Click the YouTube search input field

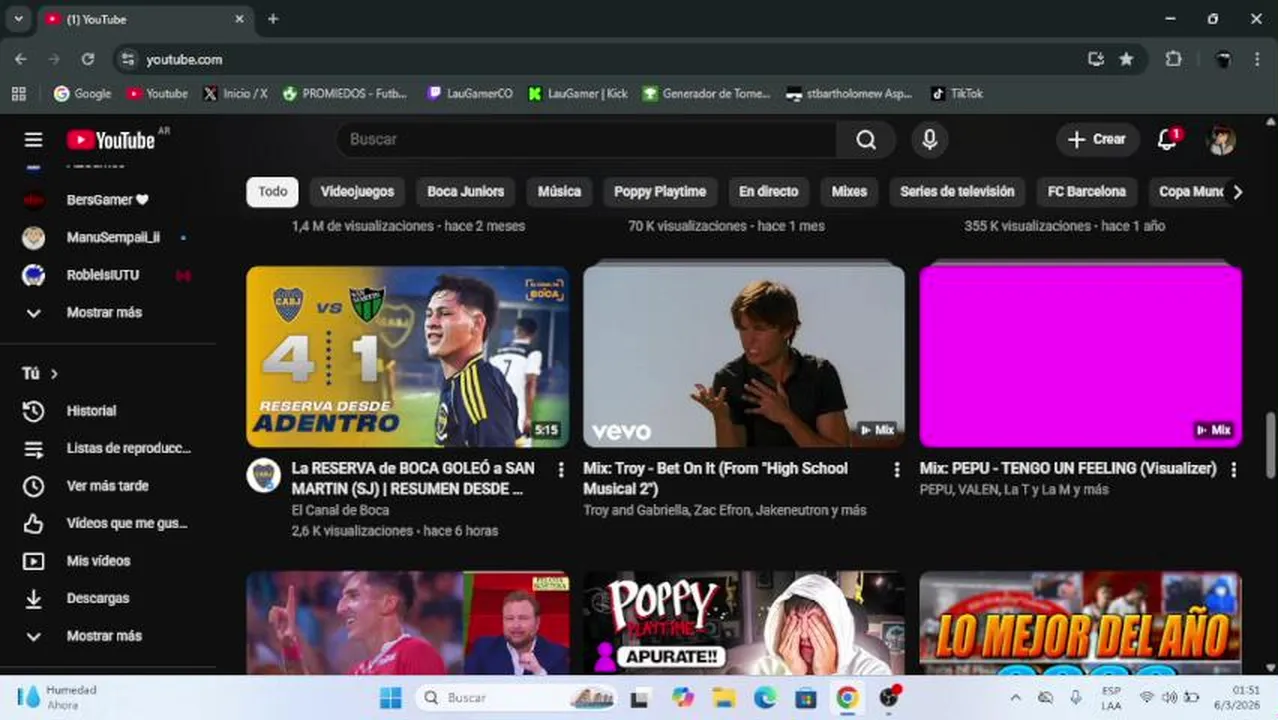coord(586,140)
